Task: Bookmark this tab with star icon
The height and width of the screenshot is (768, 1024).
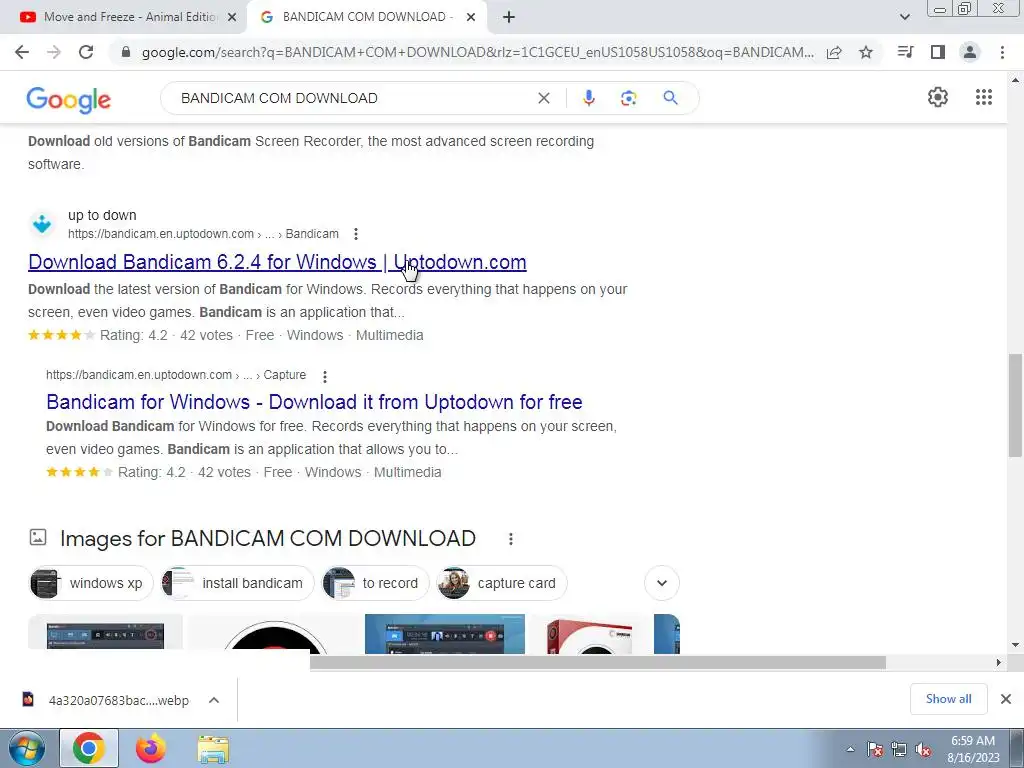Action: 866,52
